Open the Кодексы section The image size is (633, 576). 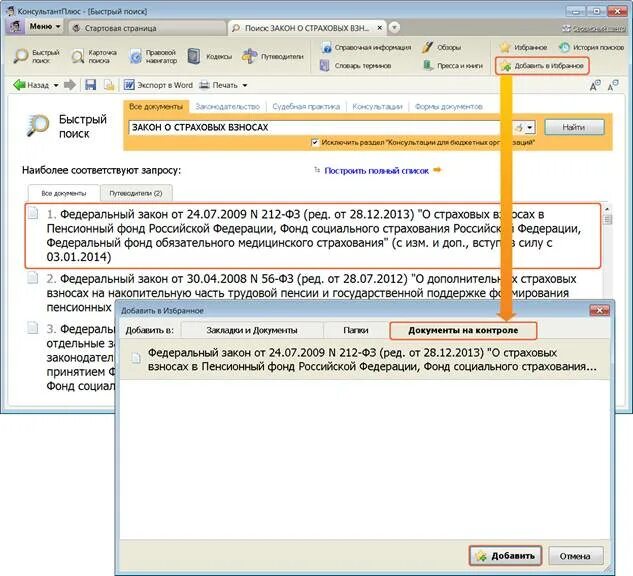coord(210,57)
